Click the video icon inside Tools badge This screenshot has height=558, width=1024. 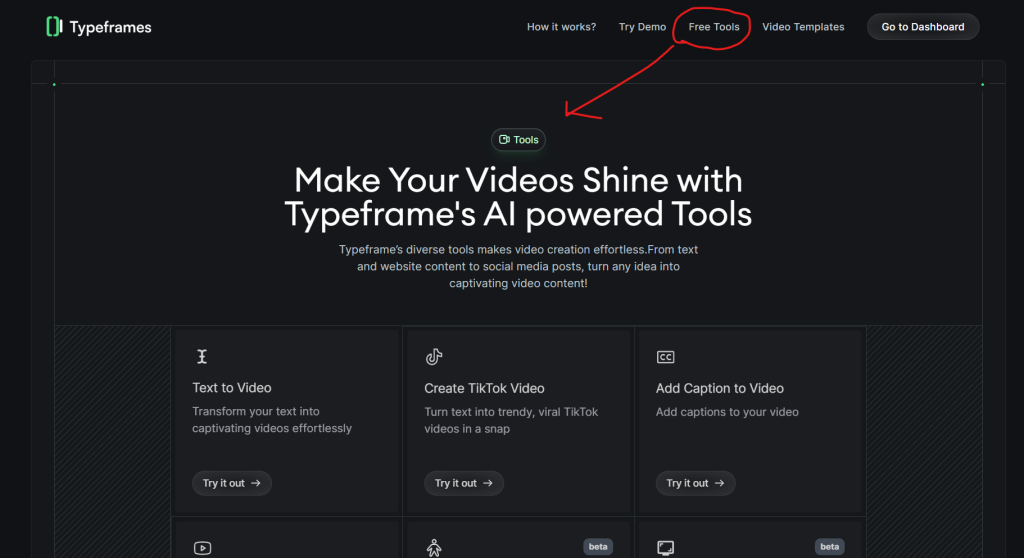tap(504, 140)
